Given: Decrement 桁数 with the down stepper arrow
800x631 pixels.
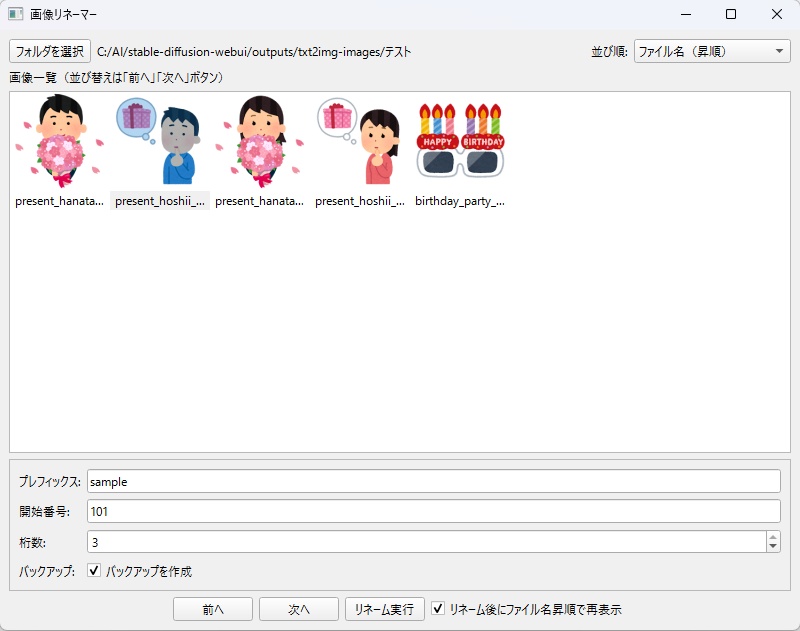Looking at the screenshot, I should pyautogui.click(x=773, y=545).
